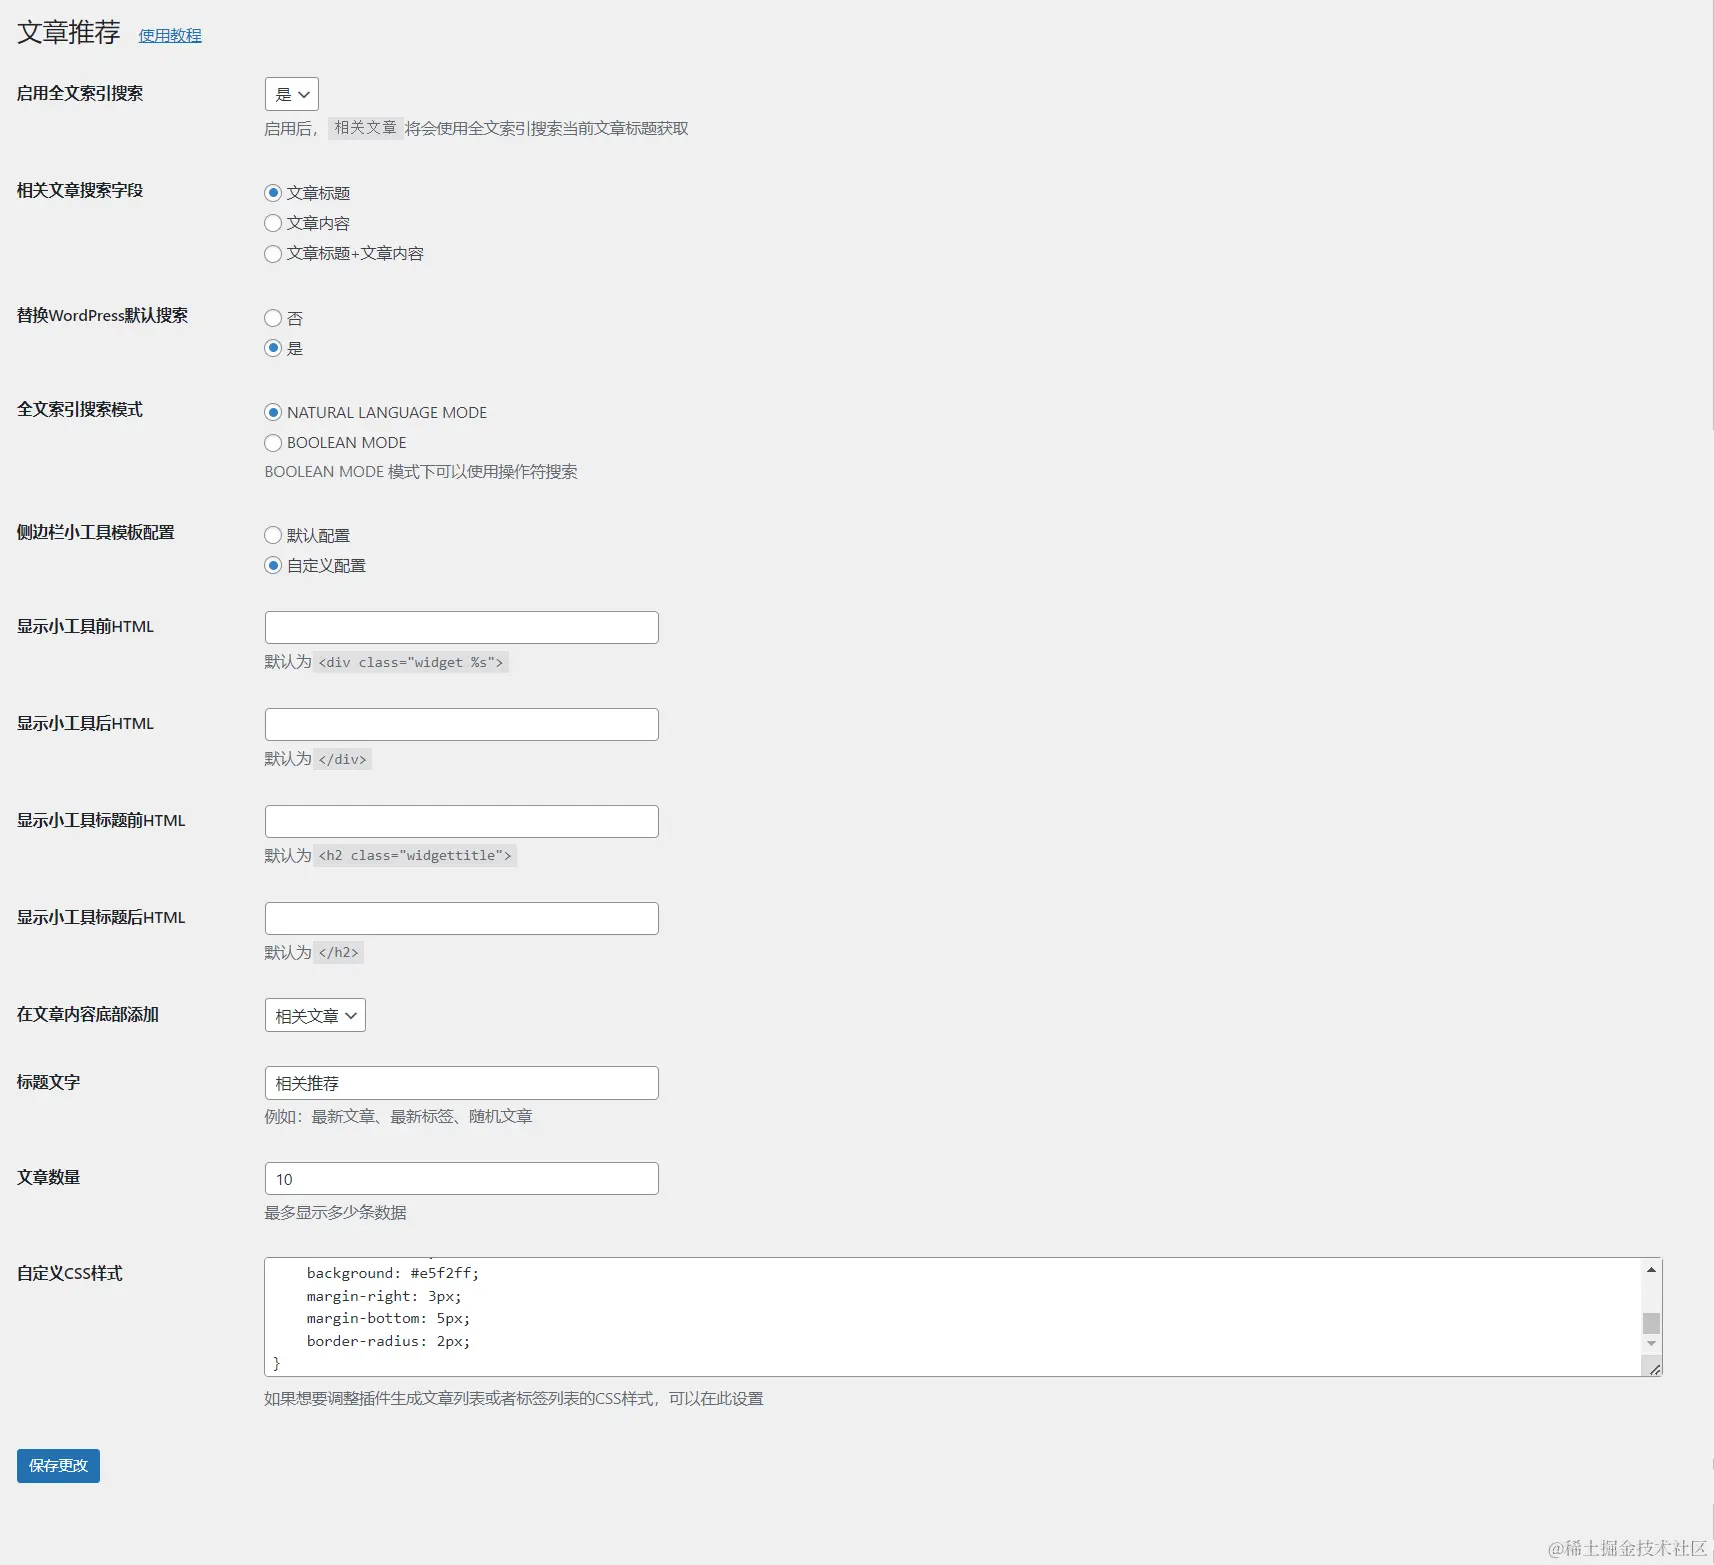Select 自定义配置 widget template option
The width and height of the screenshot is (1714, 1565).
[273, 565]
